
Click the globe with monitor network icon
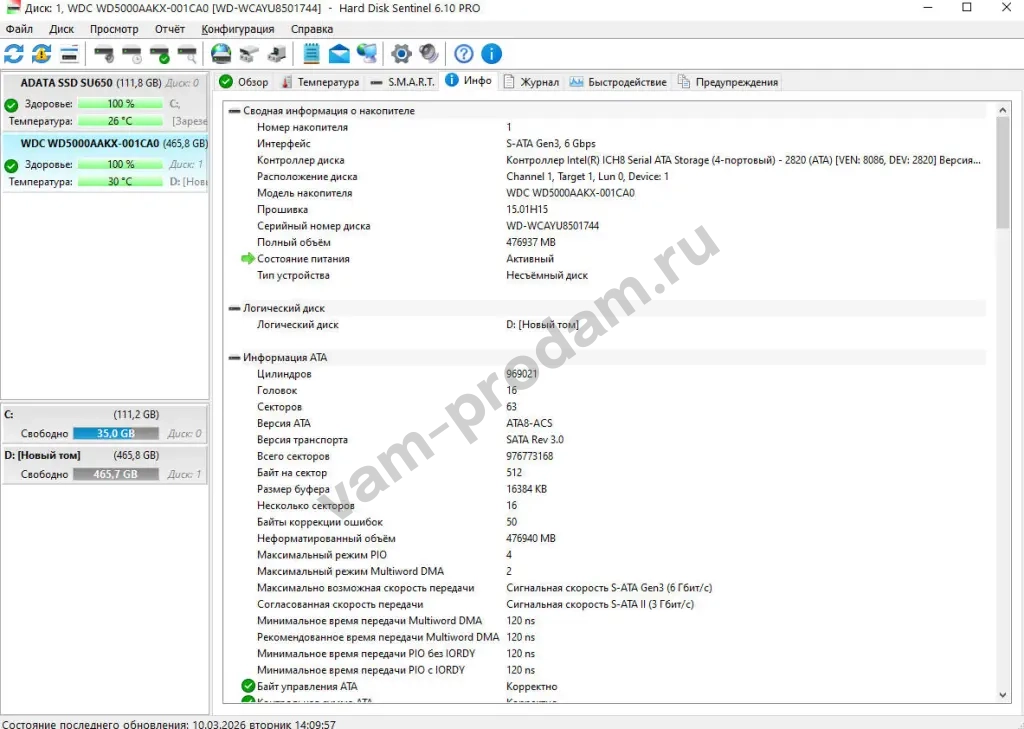[366, 54]
